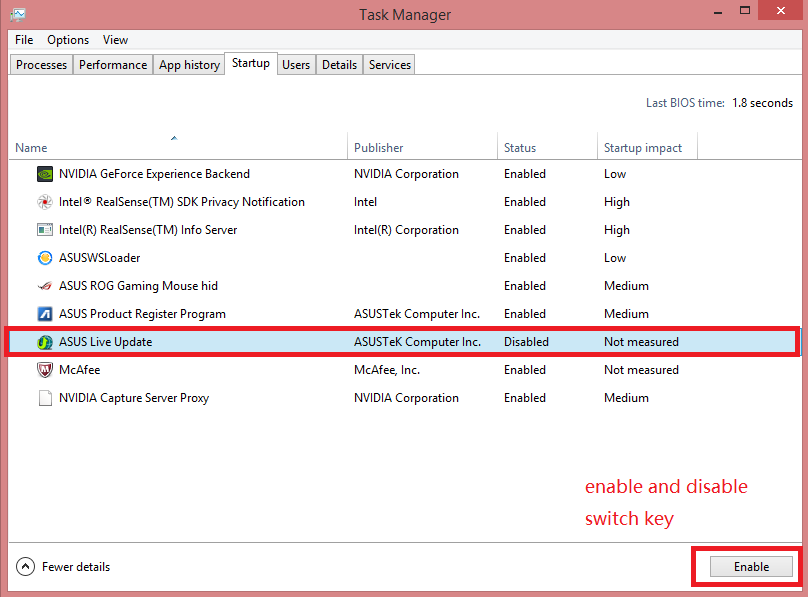Select ASUS ROG Gaming Mouse hid name
The image size is (808, 597).
pyautogui.click(x=138, y=286)
